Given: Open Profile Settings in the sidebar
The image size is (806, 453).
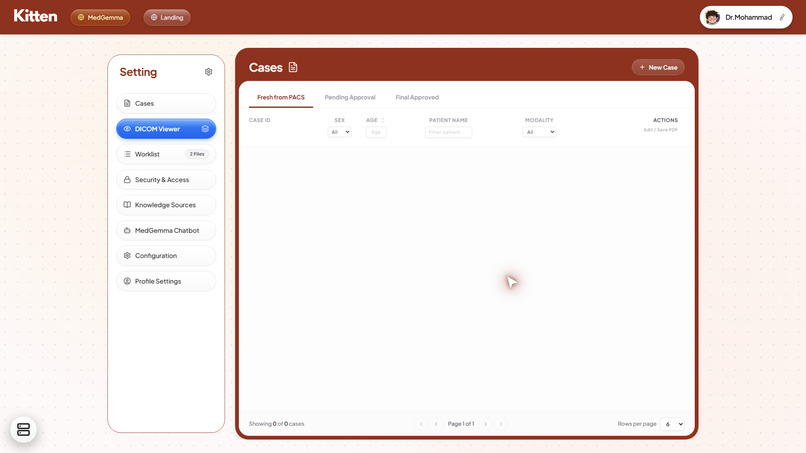Looking at the screenshot, I should (166, 281).
